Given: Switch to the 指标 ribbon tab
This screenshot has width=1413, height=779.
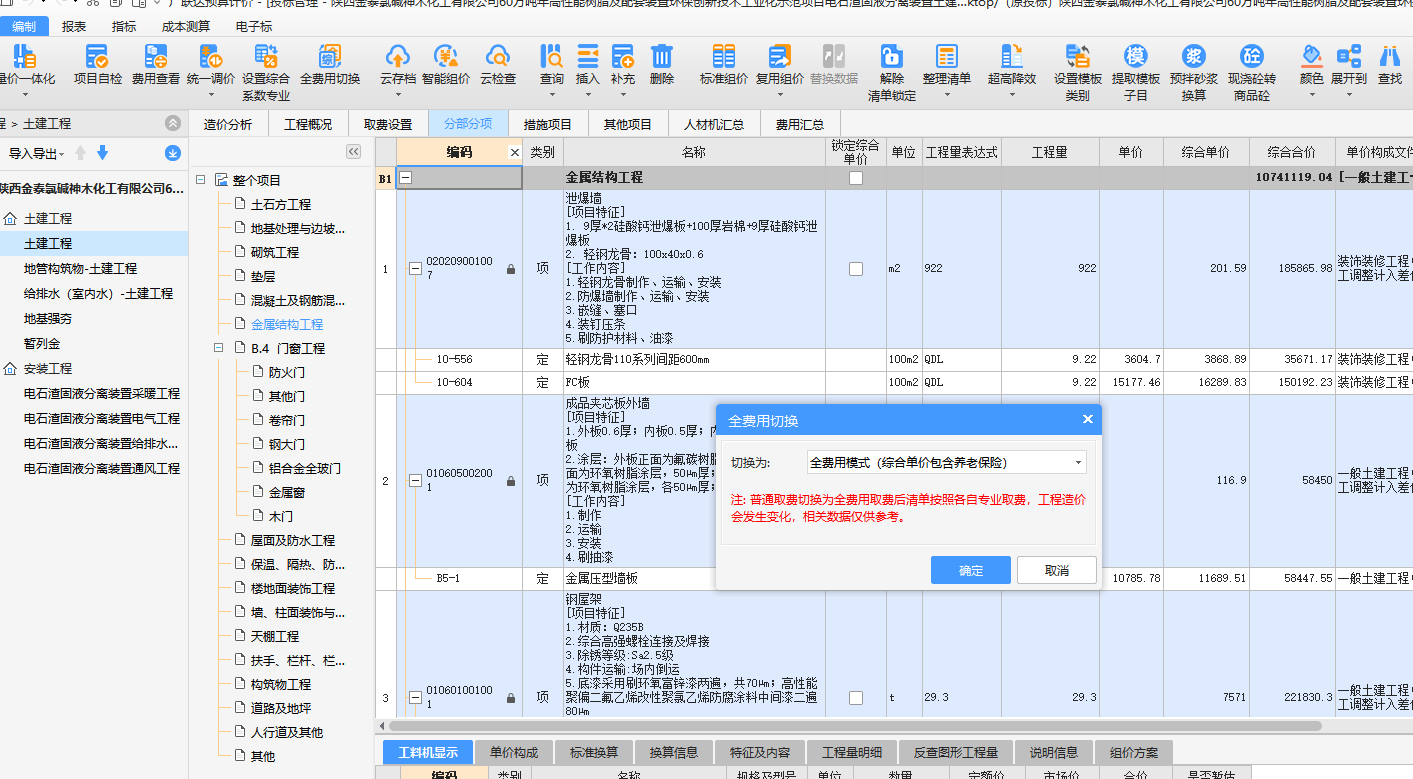Looking at the screenshot, I should [x=124, y=27].
